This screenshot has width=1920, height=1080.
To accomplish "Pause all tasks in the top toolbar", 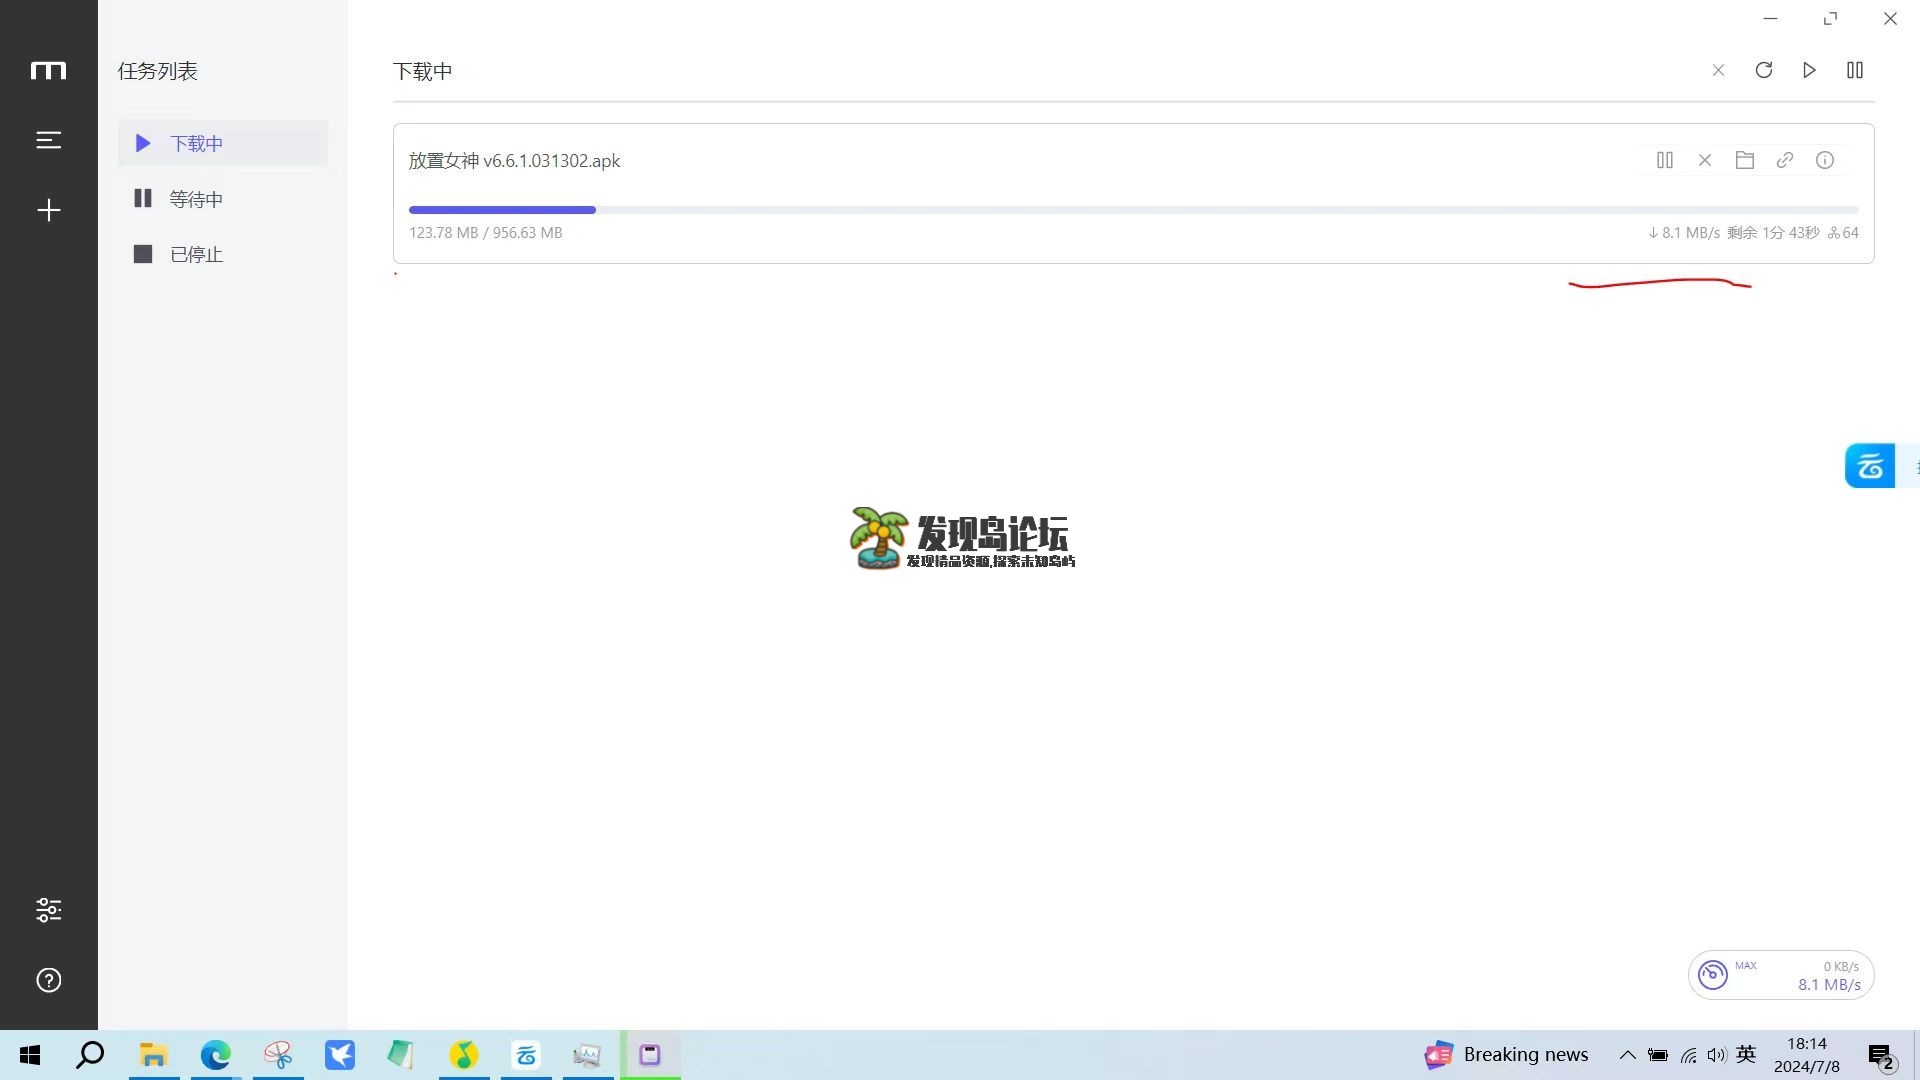I will (x=1855, y=70).
